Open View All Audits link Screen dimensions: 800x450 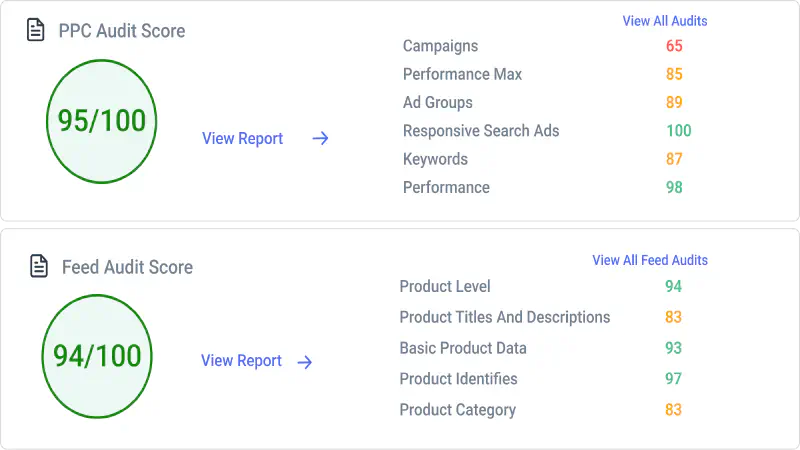pos(665,21)
